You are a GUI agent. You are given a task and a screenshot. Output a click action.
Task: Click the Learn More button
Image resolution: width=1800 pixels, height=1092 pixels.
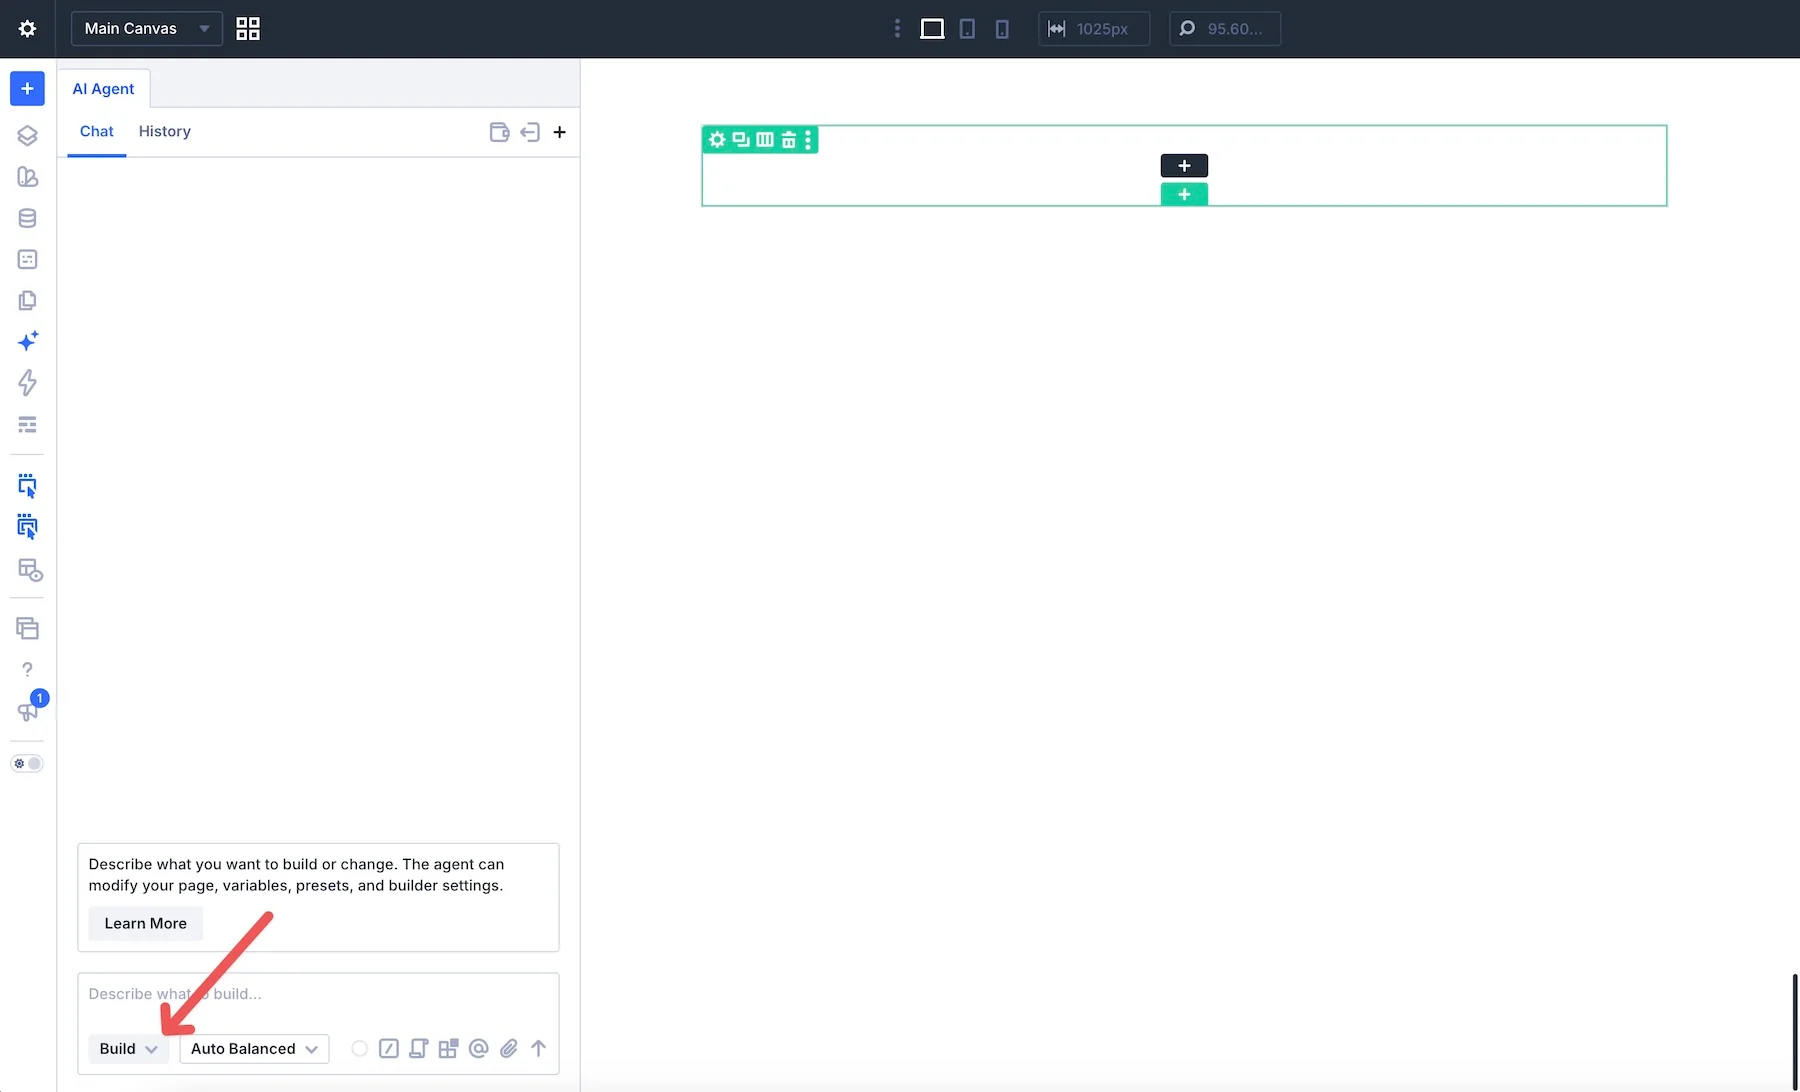(x=145, y=923)
